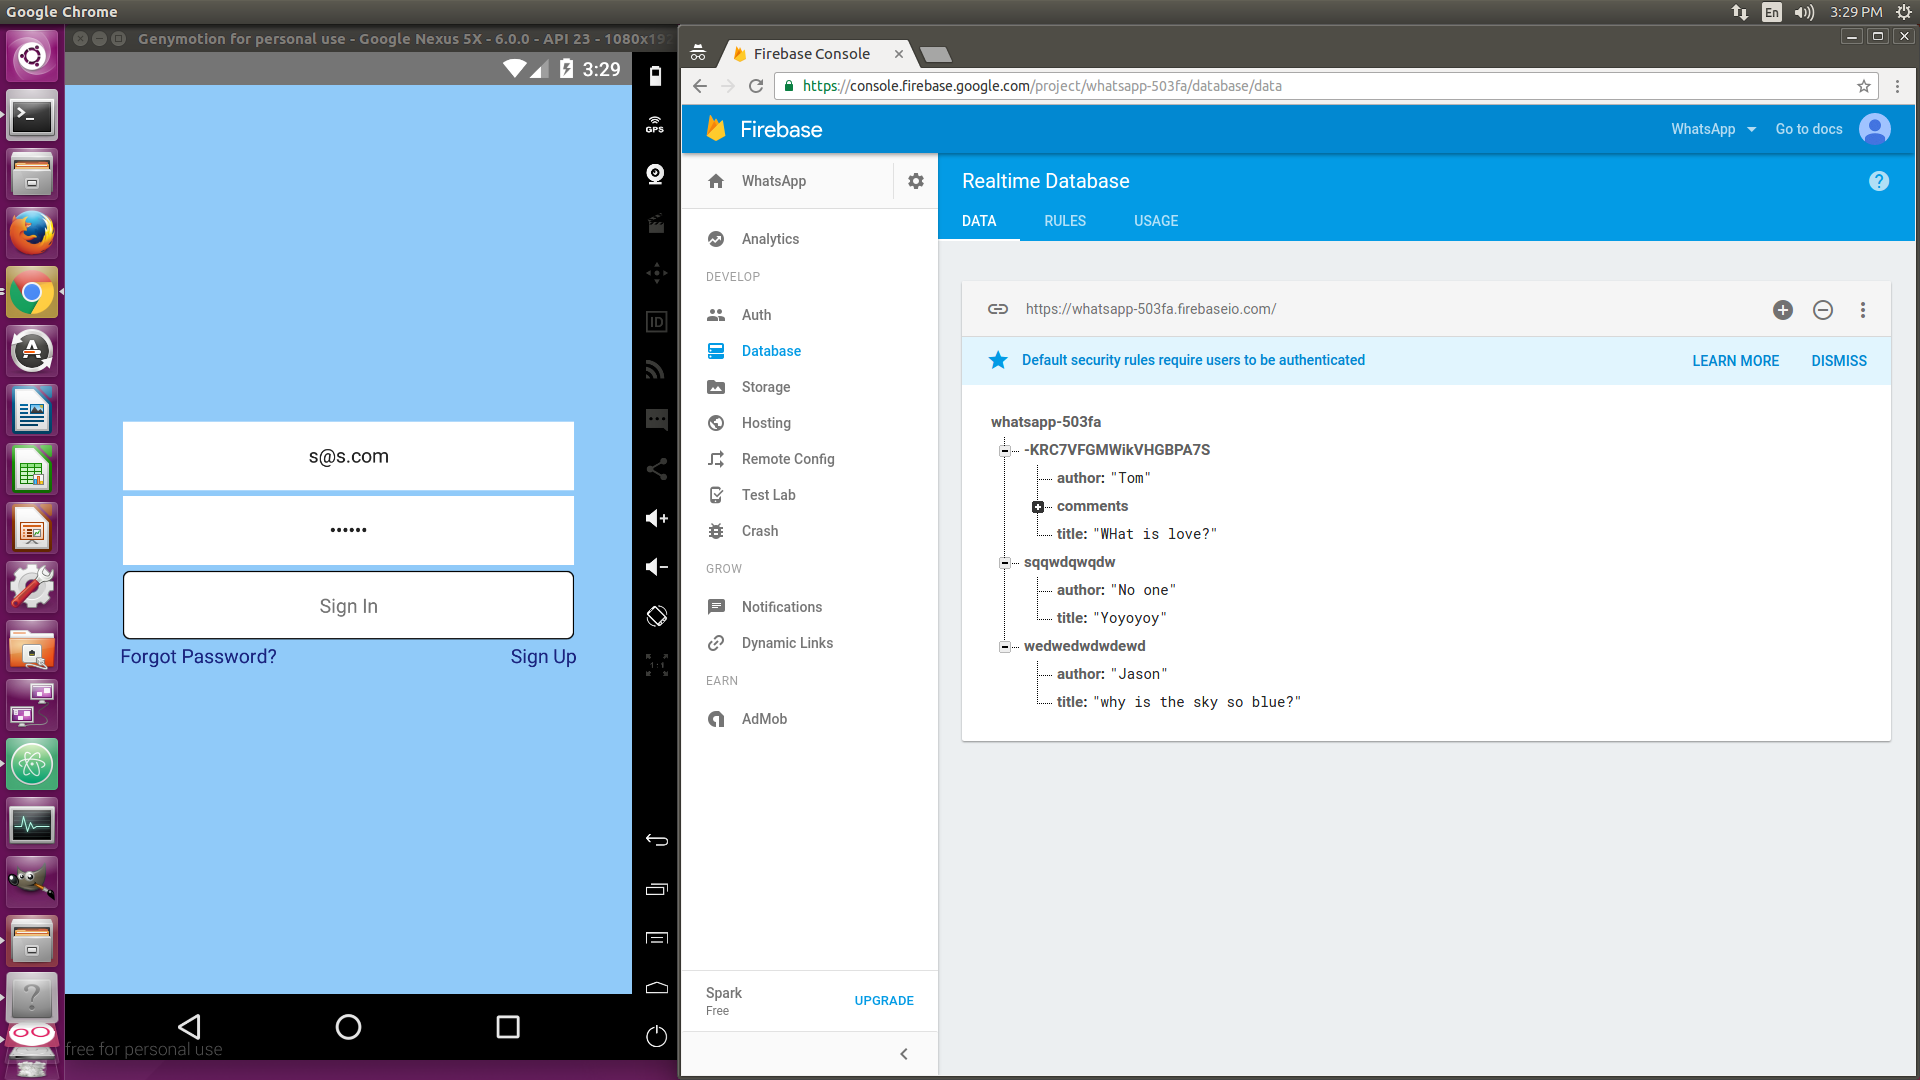
Task: Open Notifications in Grow section
Action: (x=781, y=607)
